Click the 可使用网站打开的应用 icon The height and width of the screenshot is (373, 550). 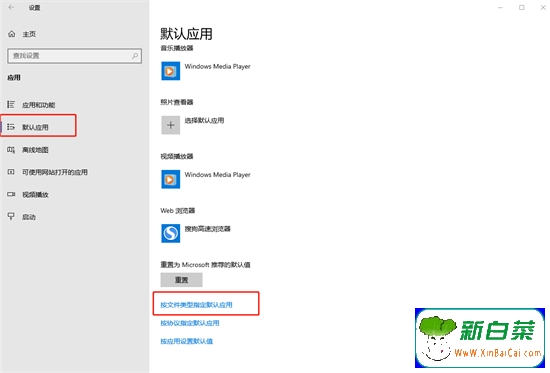click(x=11, y=172)
